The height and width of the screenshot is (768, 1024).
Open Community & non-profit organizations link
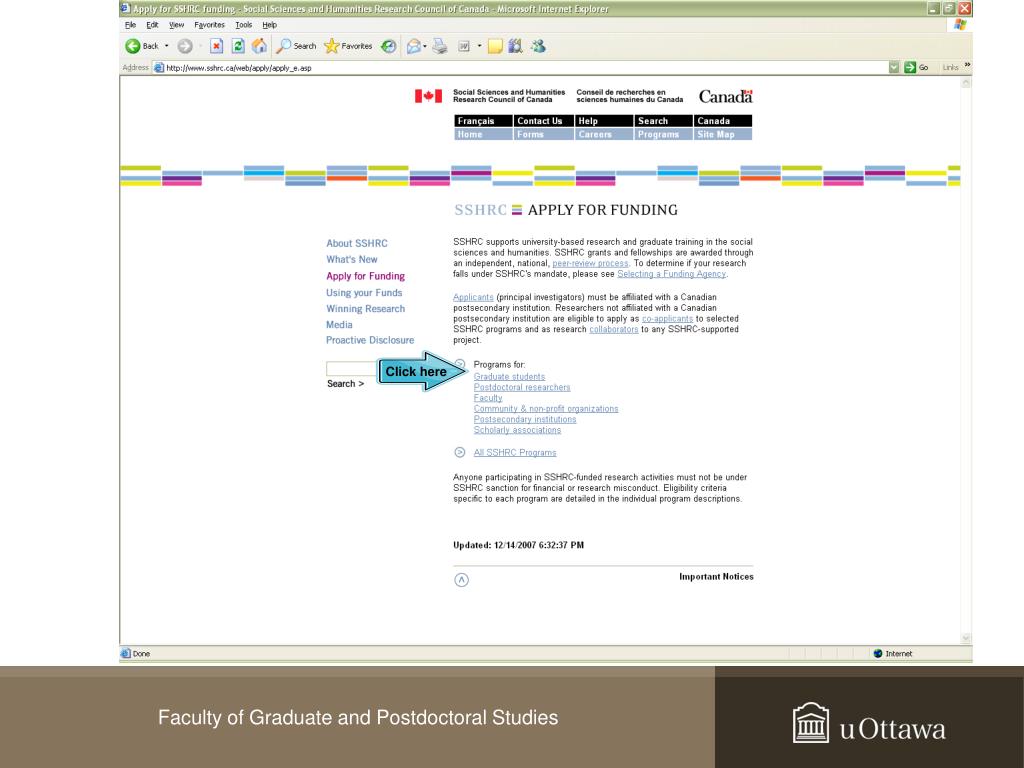545,409
